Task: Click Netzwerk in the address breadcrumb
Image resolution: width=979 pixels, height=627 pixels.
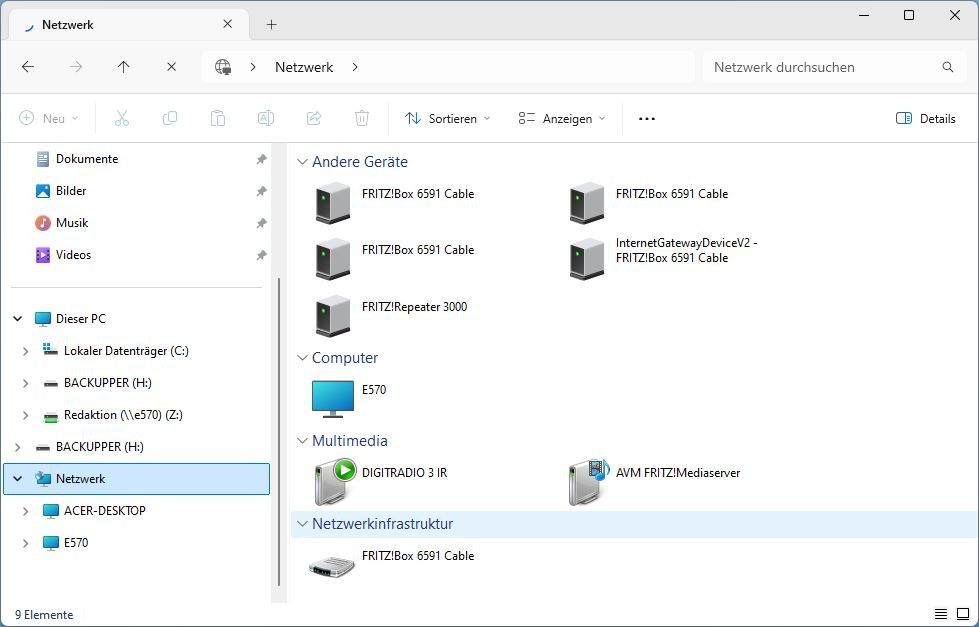Action: pos(304,67)
